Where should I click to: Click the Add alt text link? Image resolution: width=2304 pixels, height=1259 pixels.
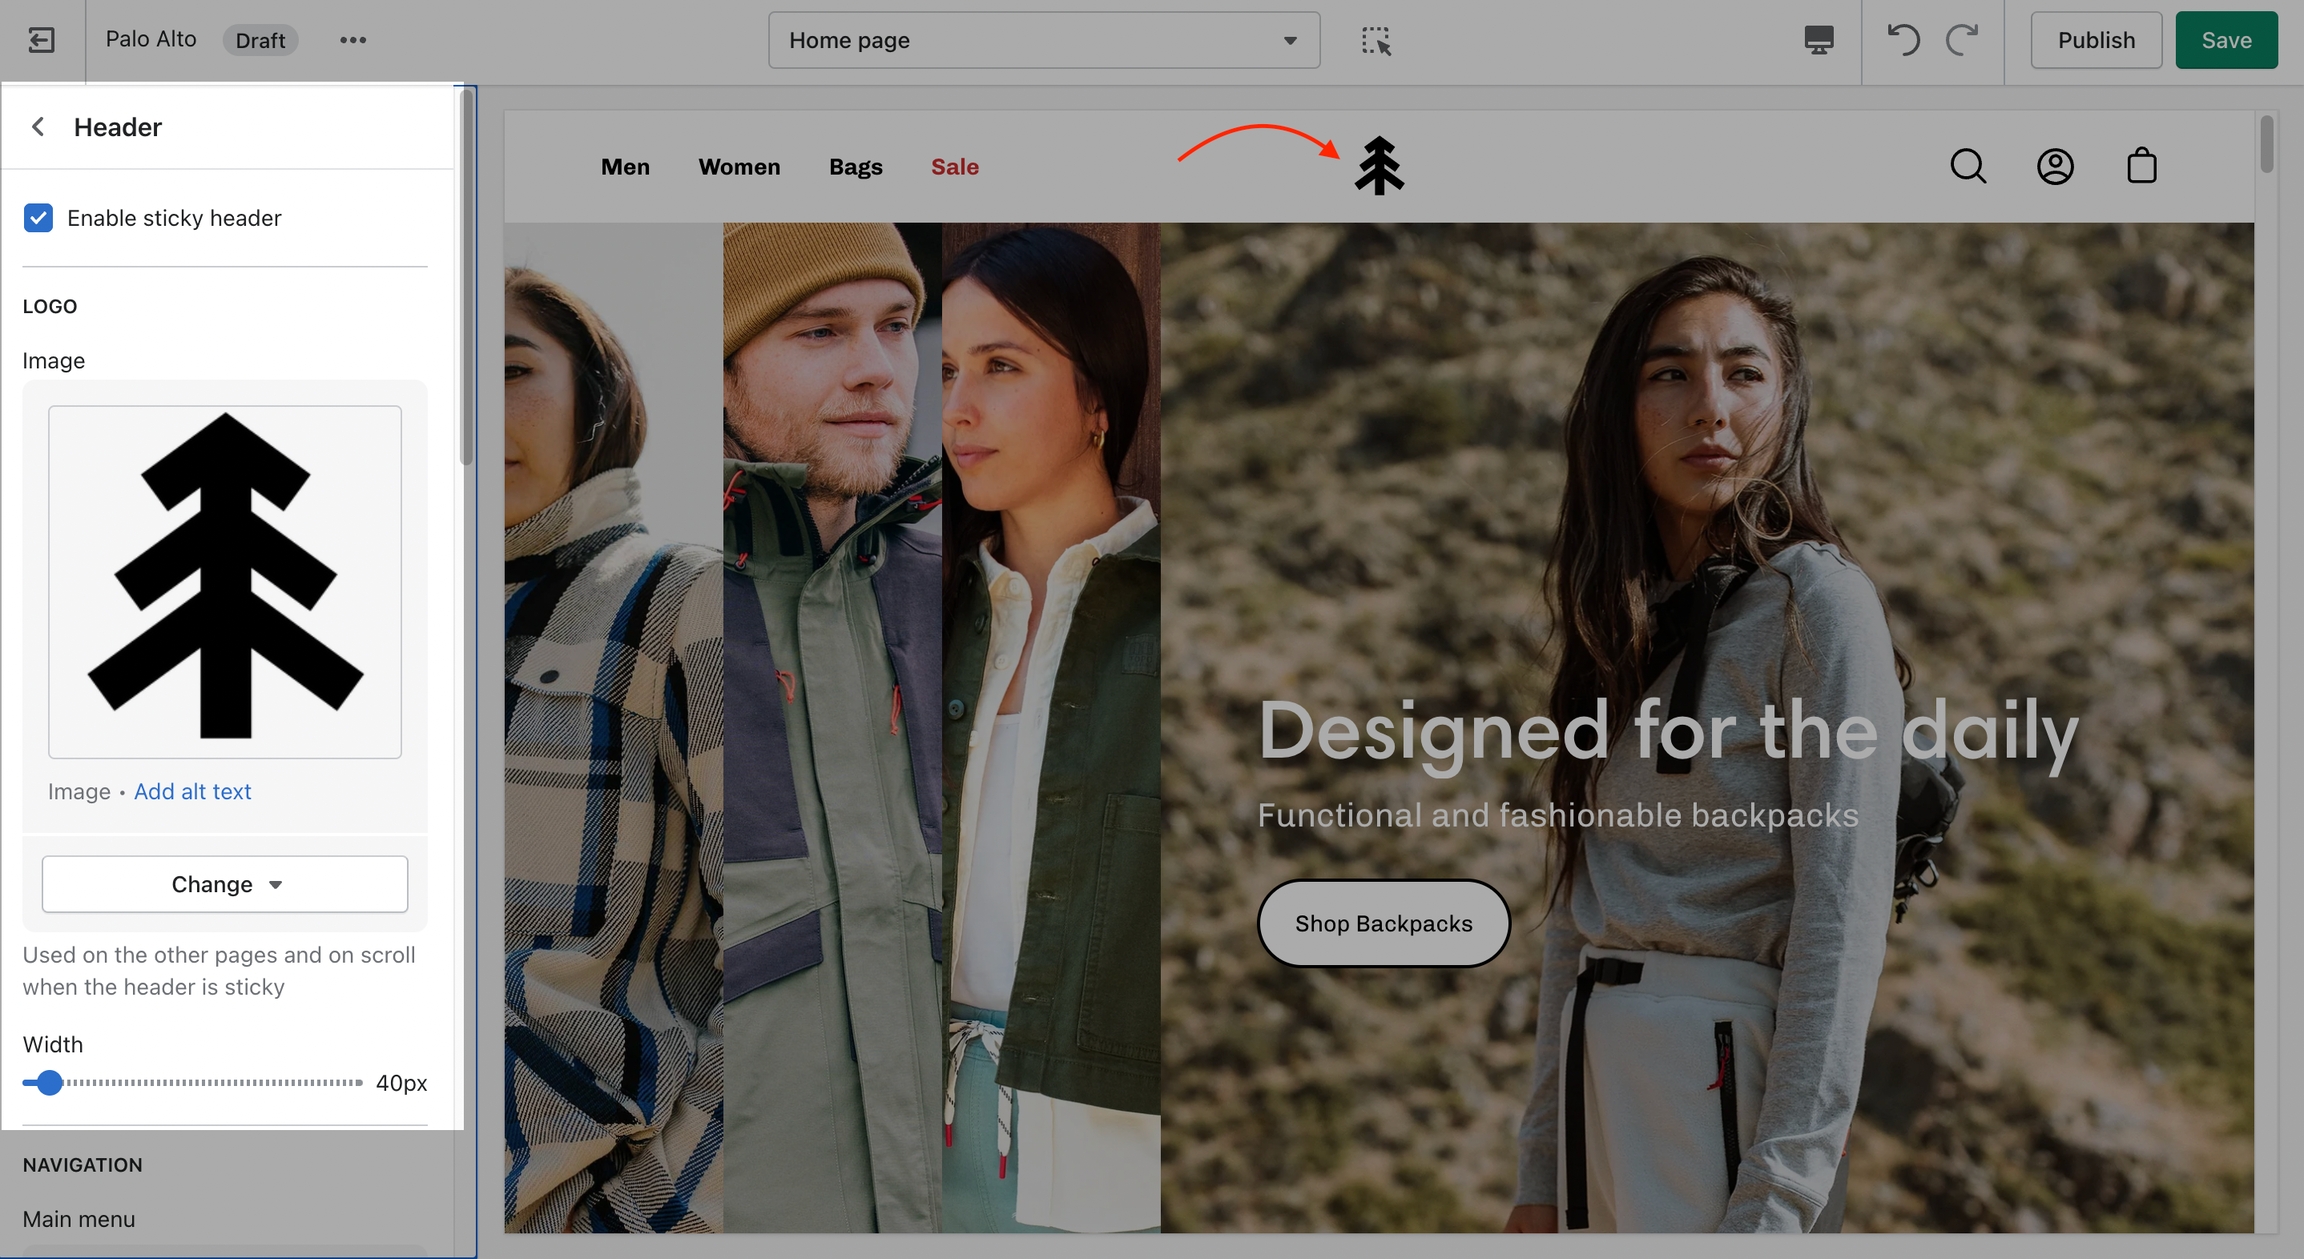(192, 791)
